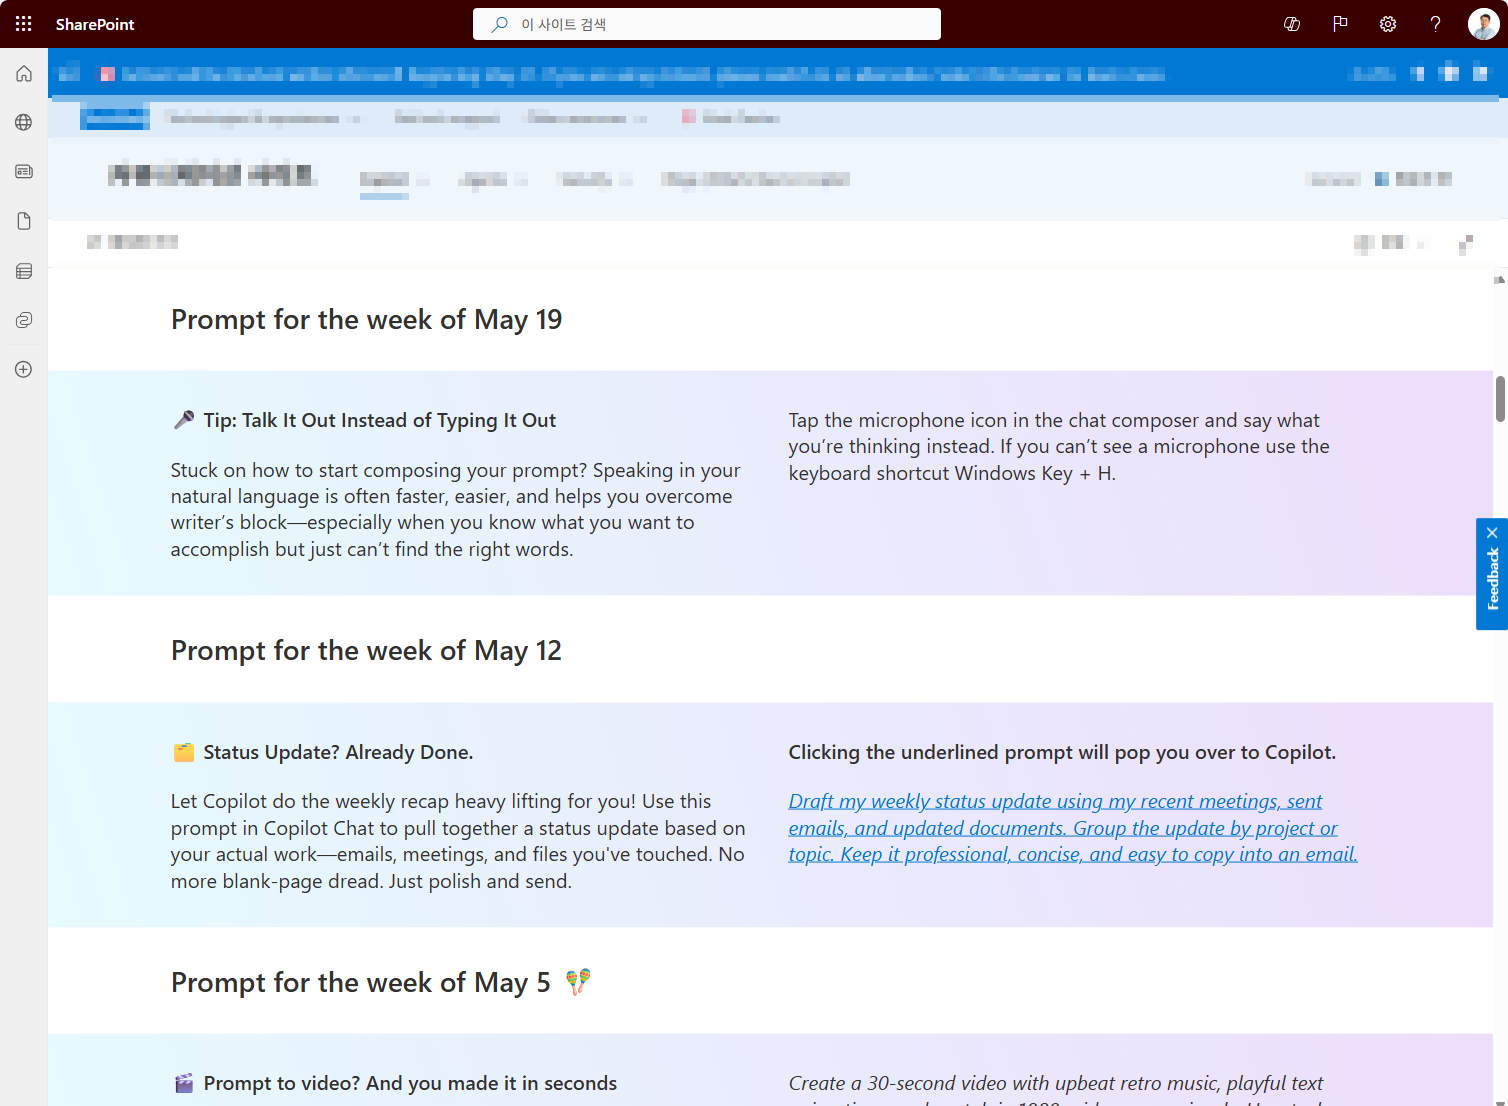Click the SharePoint title link
Viewport: 1508px width, 1106px height.
pos(95,24)
